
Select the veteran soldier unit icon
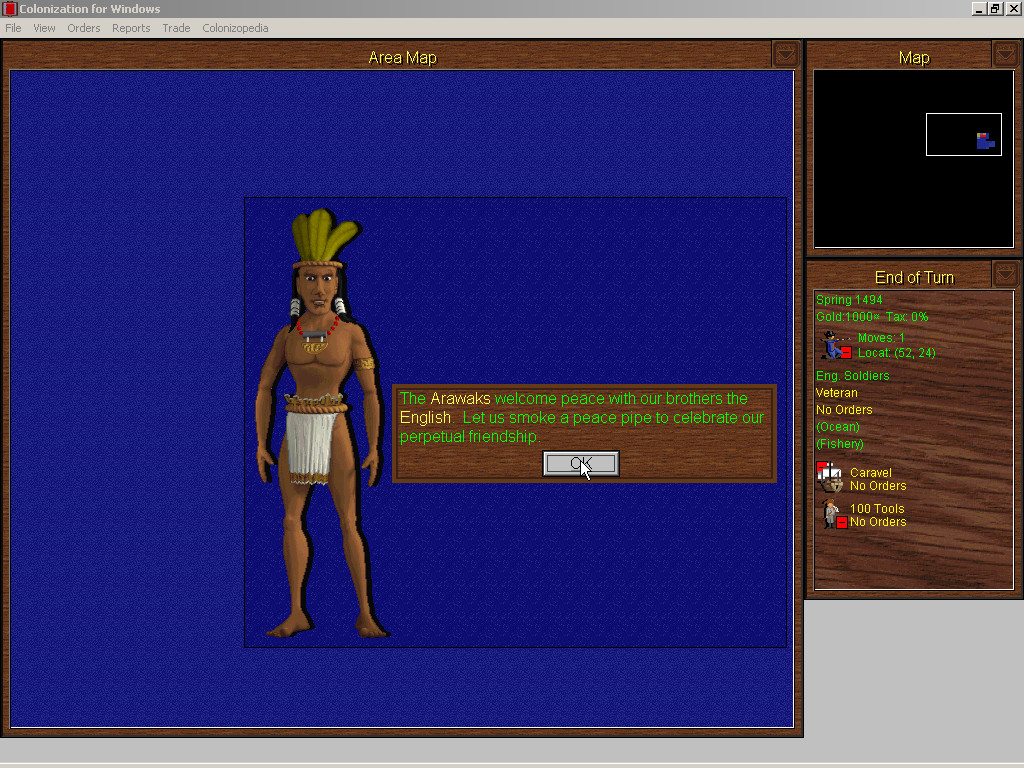pos(835,345)
